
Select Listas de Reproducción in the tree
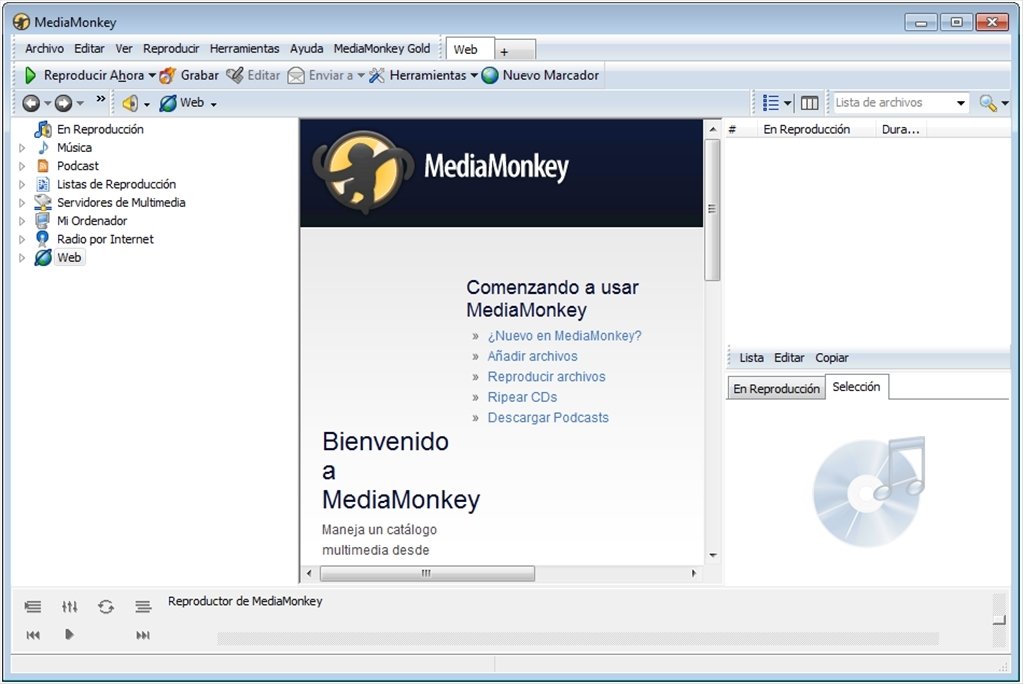116,184
